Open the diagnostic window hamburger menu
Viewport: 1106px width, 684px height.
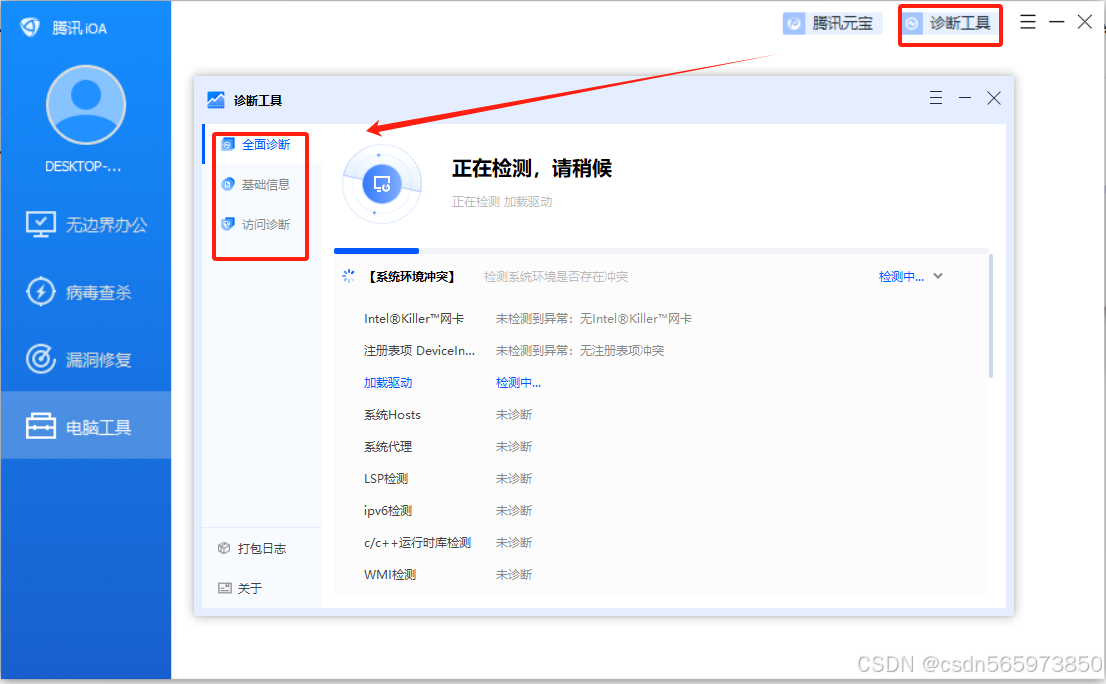(935, 97)
